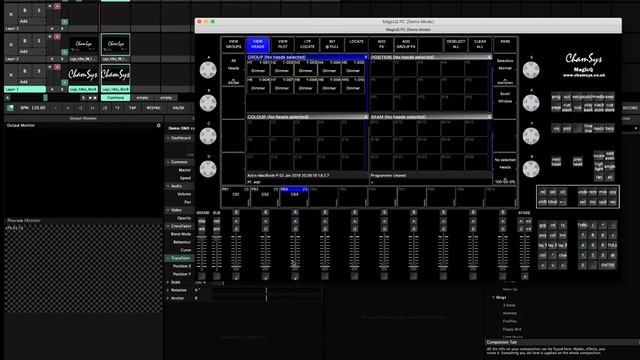
Task: Click the ENTER key on the keypad
Action: (607, 265)
